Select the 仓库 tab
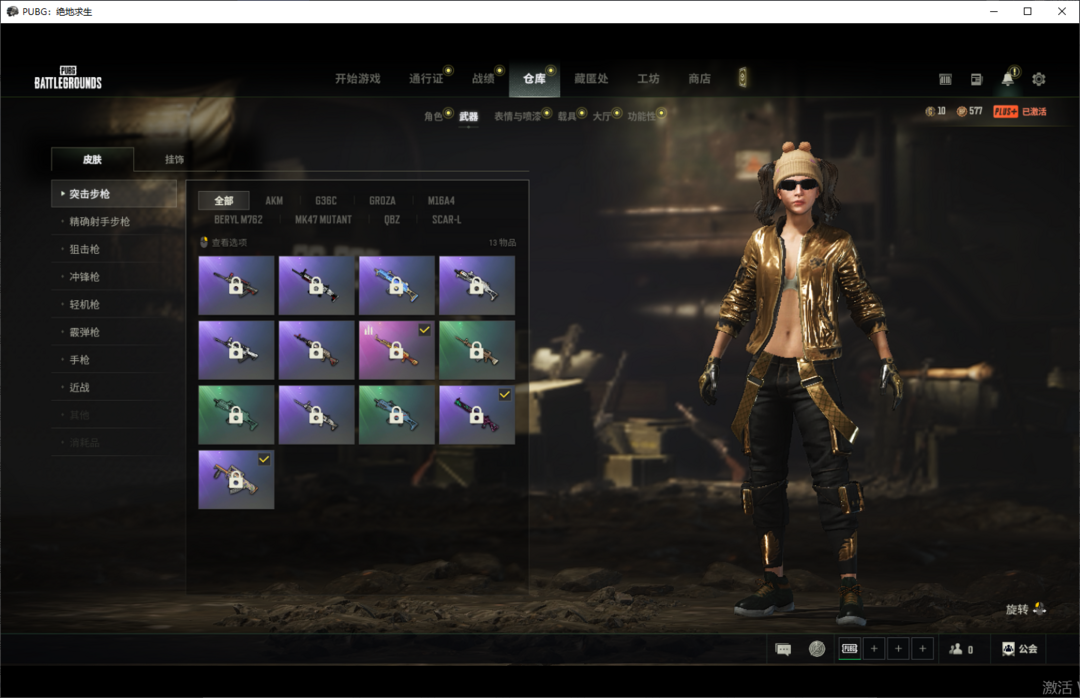This screenshot has width=1080, height=698. pos(534,79)
